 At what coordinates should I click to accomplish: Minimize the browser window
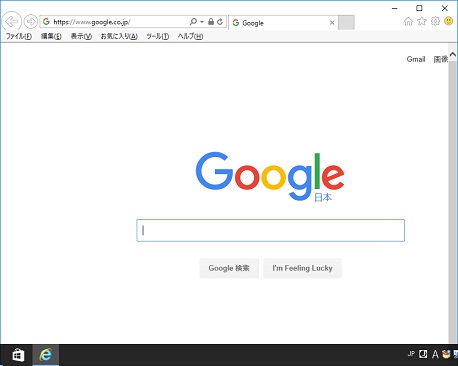395,8
